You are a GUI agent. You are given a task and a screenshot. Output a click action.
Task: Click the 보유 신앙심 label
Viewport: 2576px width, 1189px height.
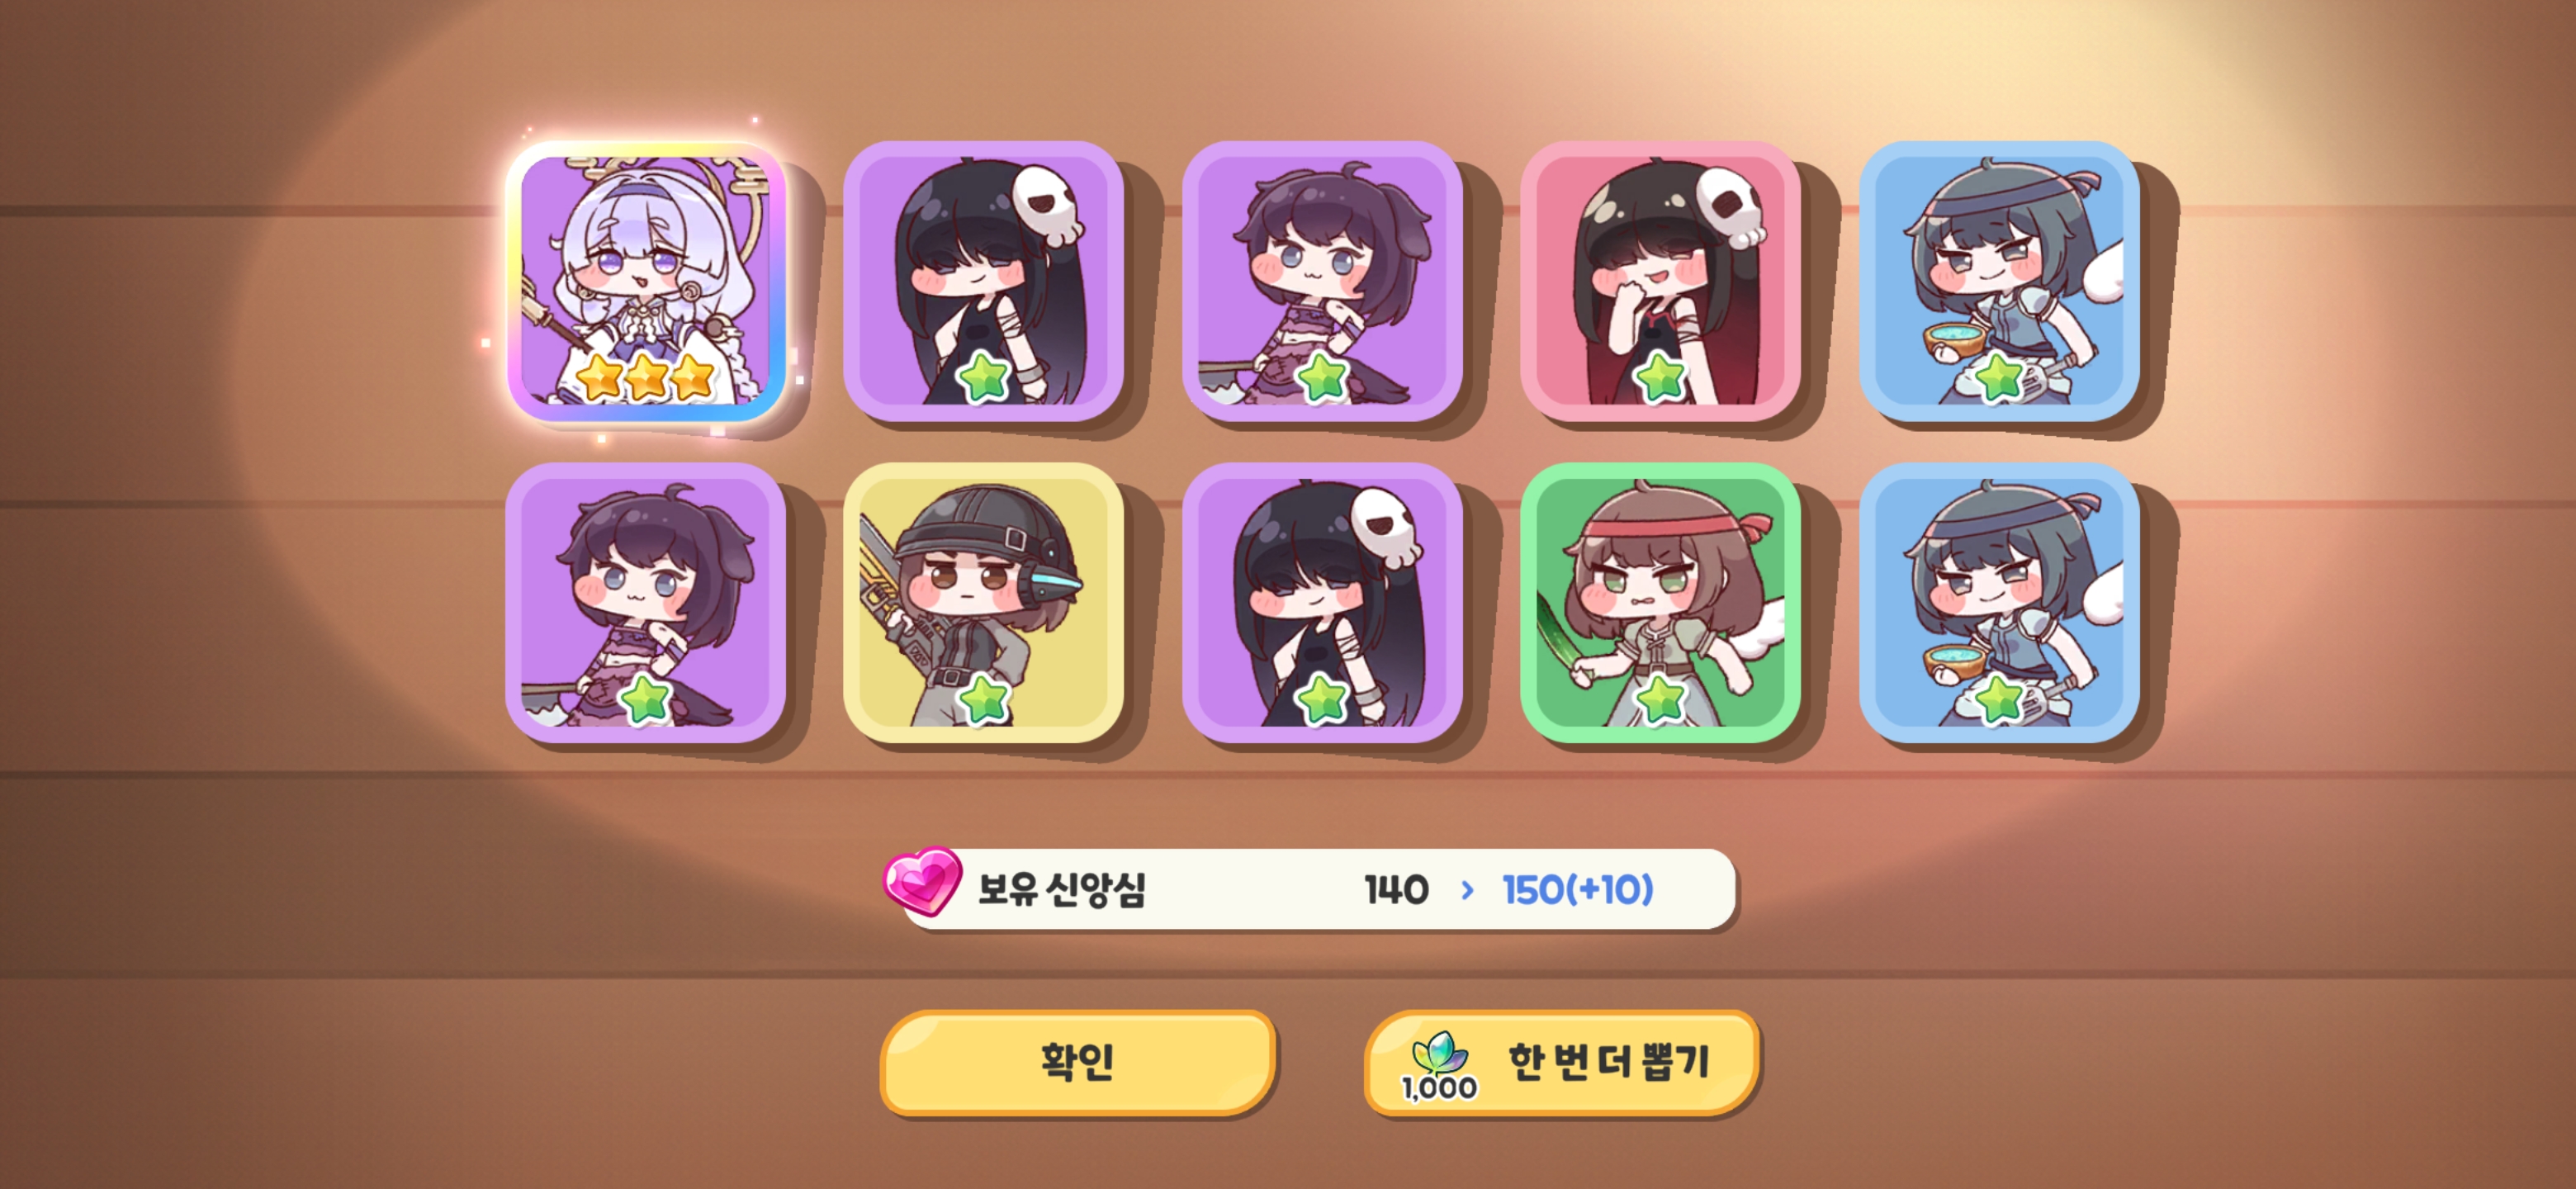1061,889
